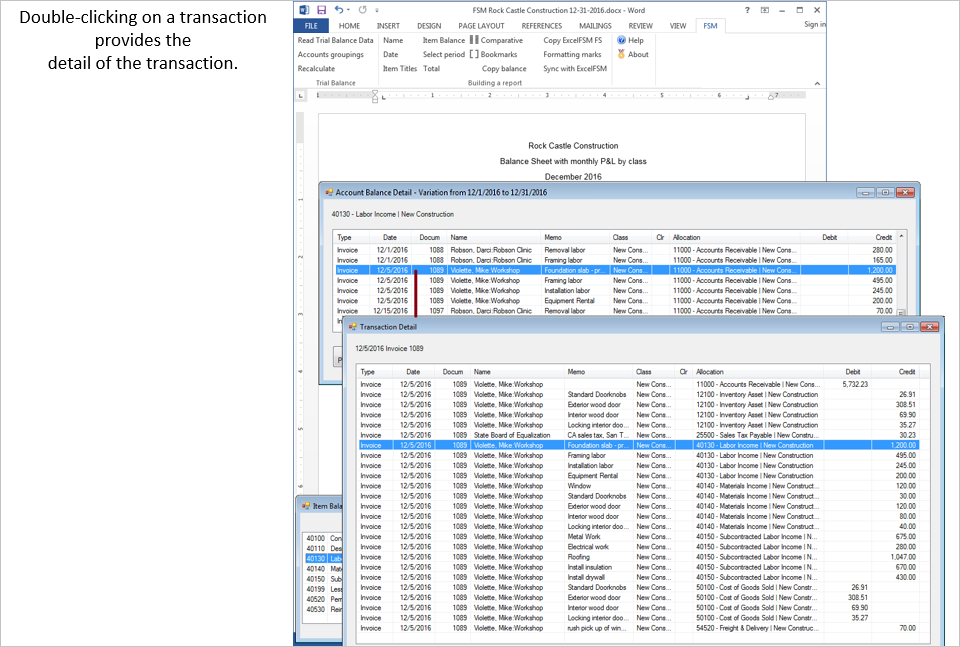Select the Equipment Rental row in Account Balance Detail
This screenshot has height=647, width=960.
[615, 301]
